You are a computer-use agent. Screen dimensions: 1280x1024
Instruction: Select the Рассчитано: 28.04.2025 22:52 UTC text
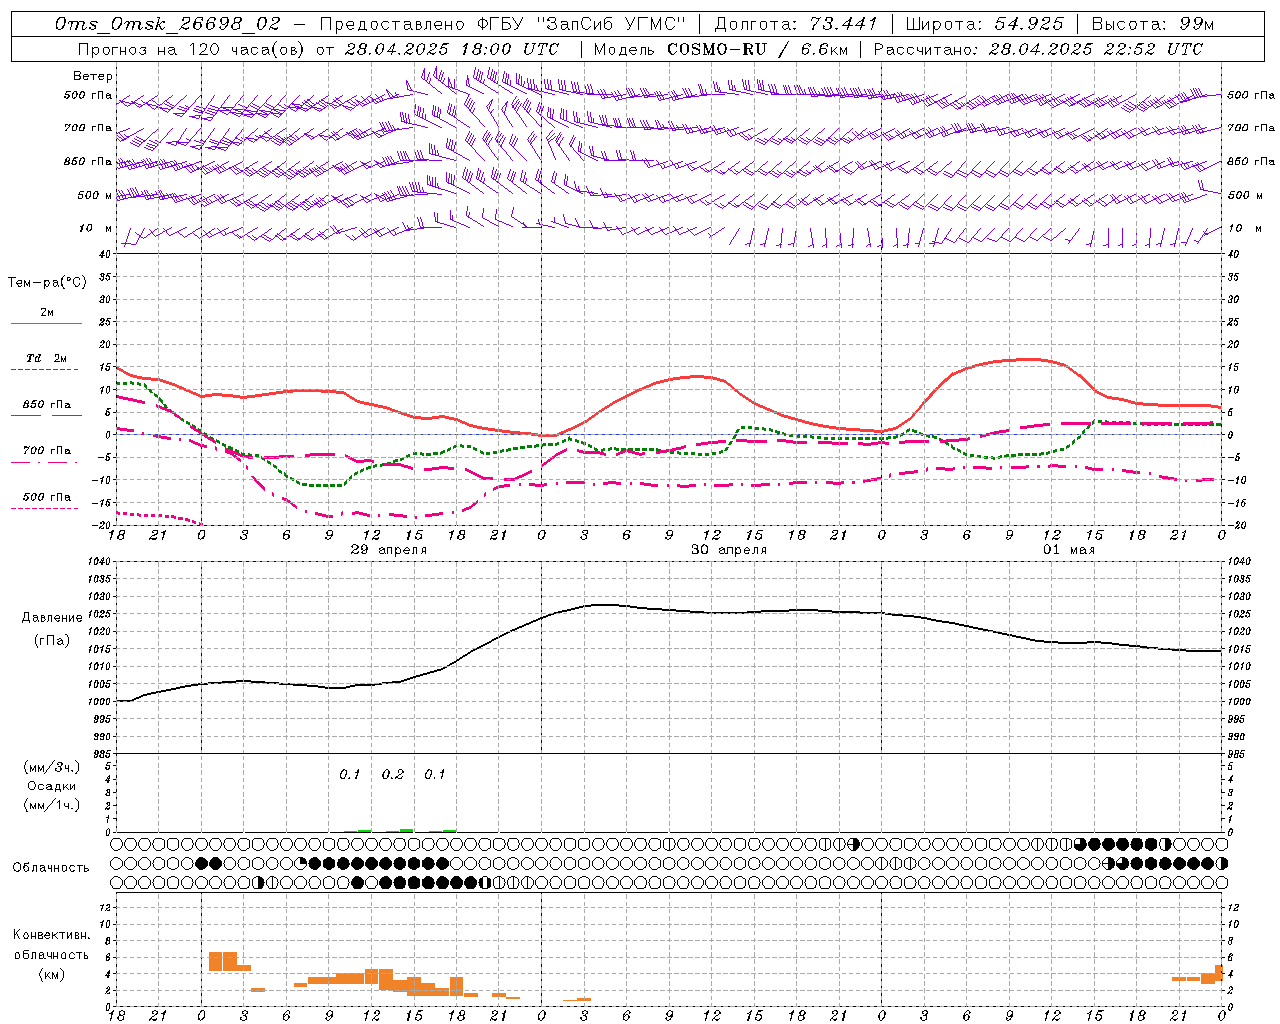tap(1038, 49)
